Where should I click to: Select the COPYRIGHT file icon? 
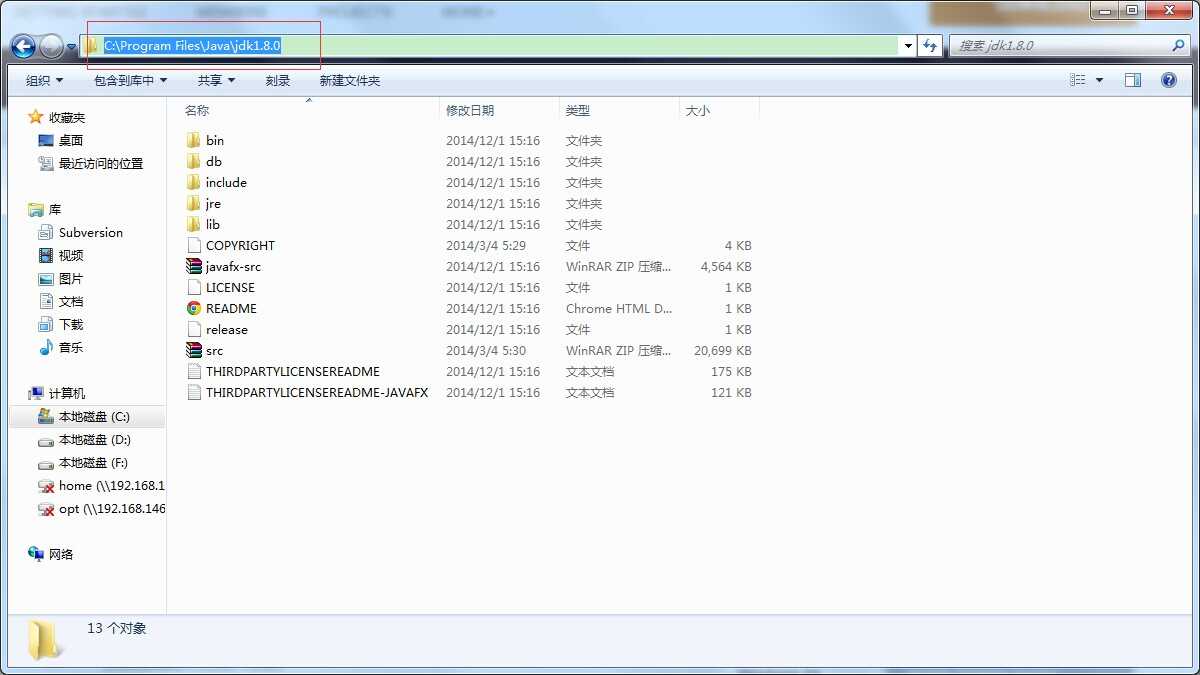click(194, 245)
